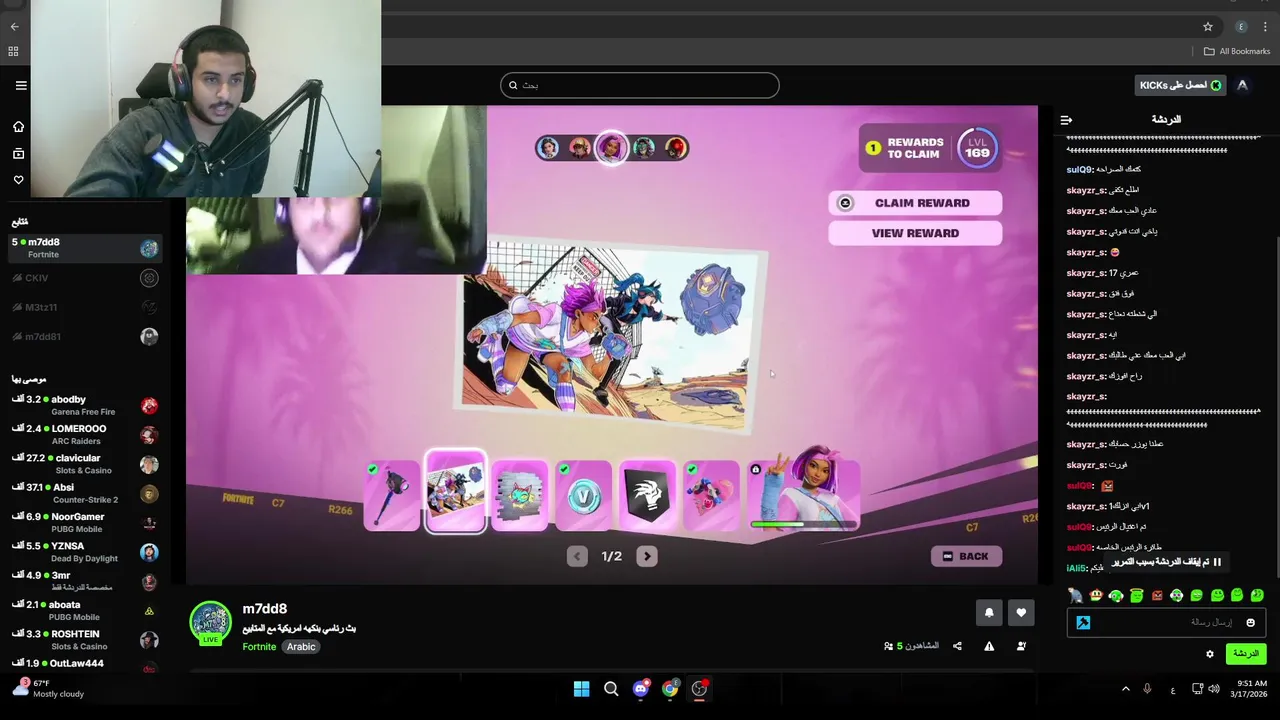The image size is (1280, 720).
Task: Click the gavel badge icon in chat input
Action: tap(1083, 622)
